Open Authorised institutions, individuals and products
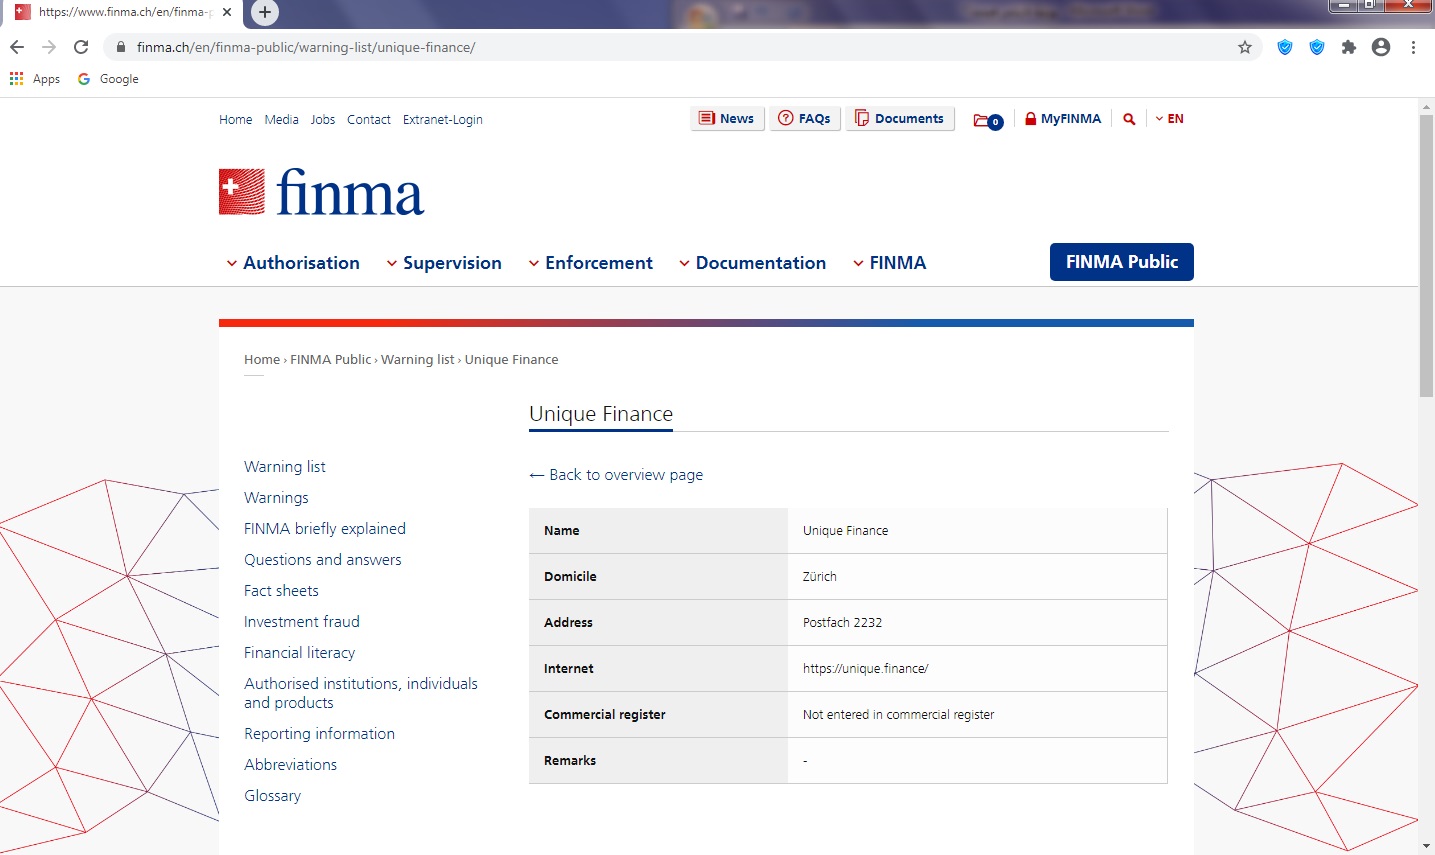 (x=361, y=693)
